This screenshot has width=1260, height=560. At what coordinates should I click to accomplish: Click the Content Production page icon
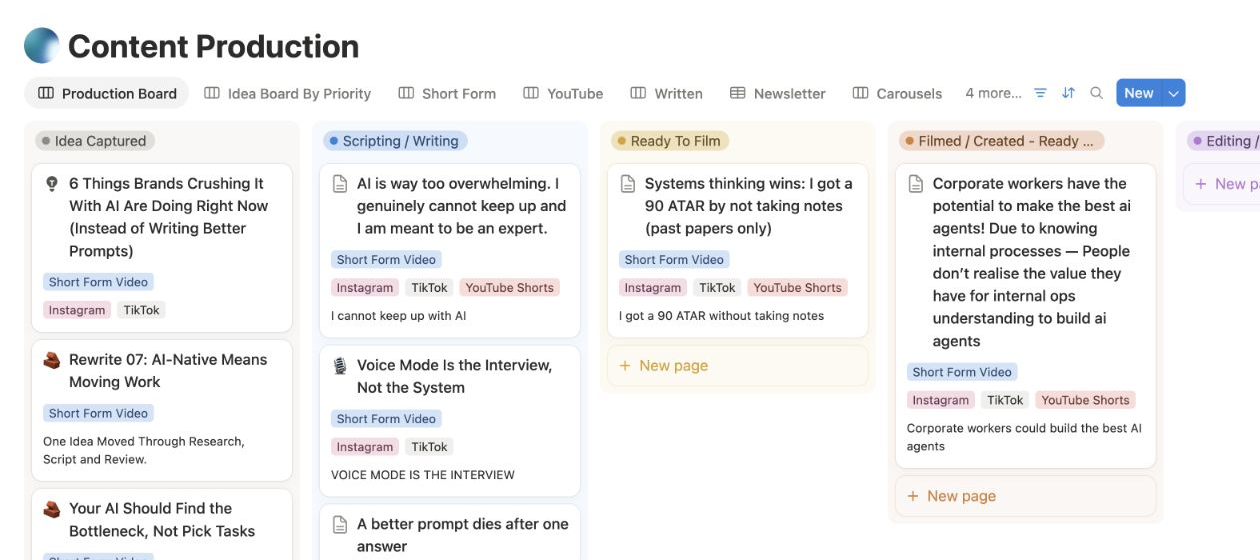pyautogui.click(x=42, y=46)
